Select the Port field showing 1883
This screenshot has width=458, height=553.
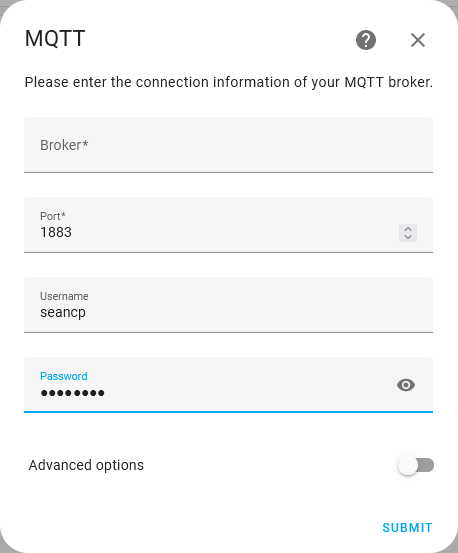tap(228, 225)
